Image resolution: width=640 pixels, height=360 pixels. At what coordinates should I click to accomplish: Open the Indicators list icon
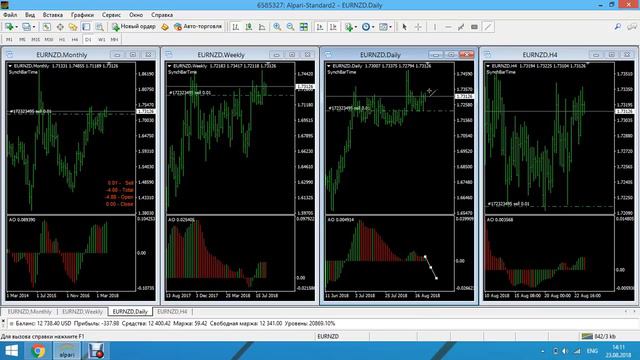(348, 27)
